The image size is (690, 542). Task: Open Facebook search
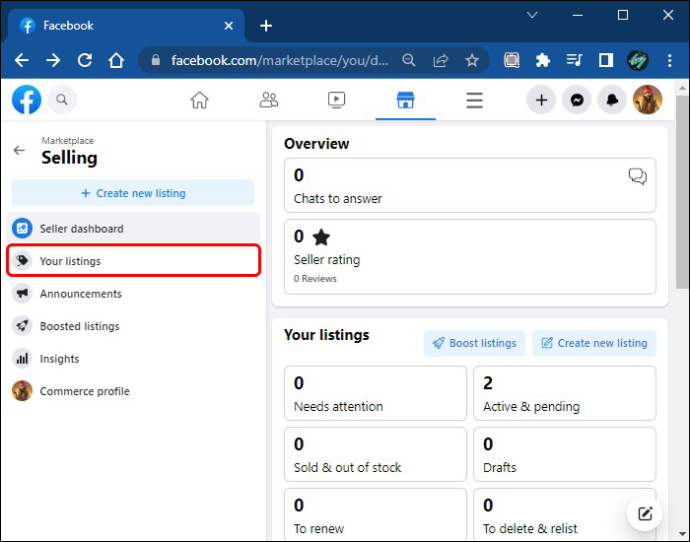(62, 99)
